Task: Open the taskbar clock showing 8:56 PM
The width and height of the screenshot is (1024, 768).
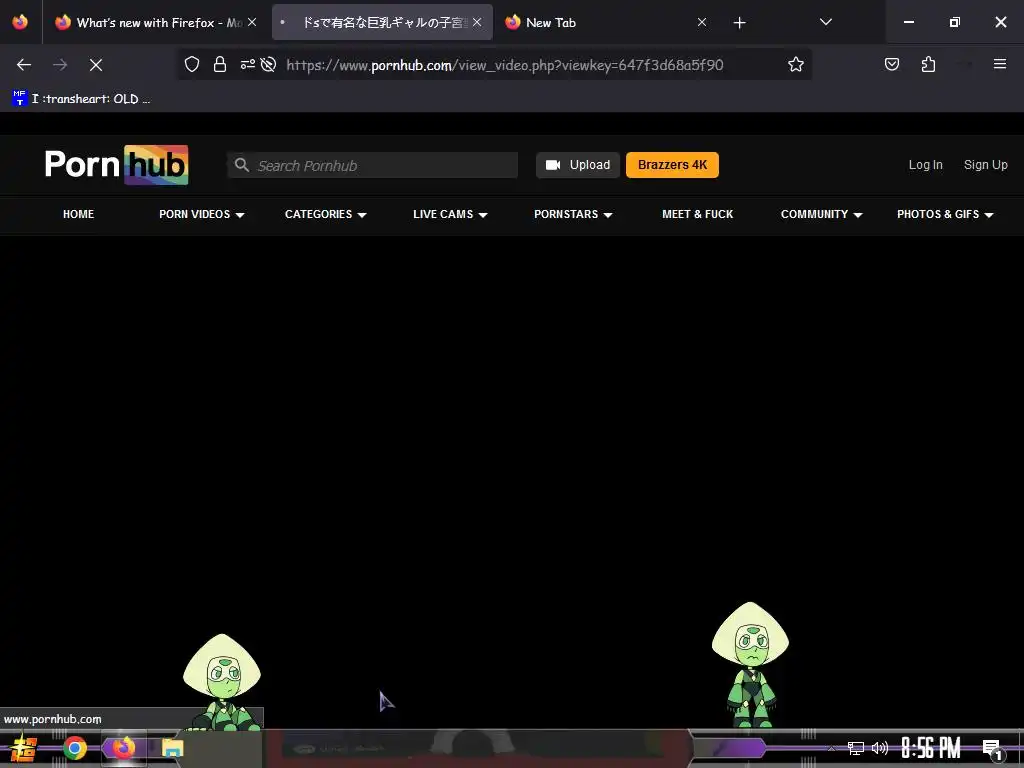Action: click(x=931, y=748)
